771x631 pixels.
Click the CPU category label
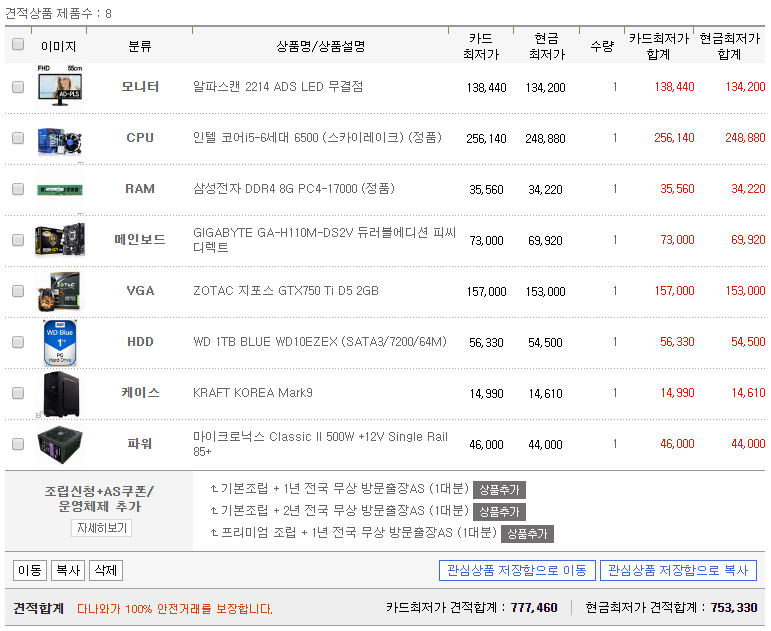140,138
